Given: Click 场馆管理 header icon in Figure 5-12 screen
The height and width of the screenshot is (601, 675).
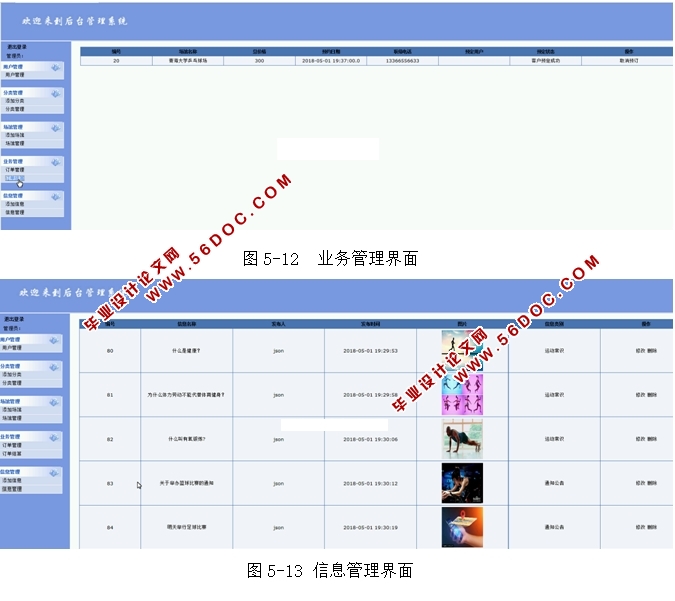Looking at the screenshot, I should pos(56,128).
